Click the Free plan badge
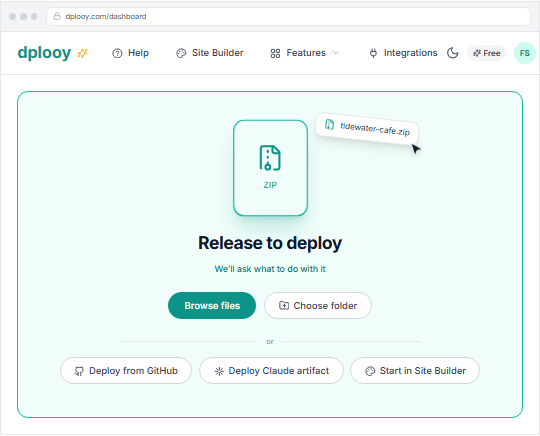The width and height of the screenshot is (540, 436). coord(486,53)
